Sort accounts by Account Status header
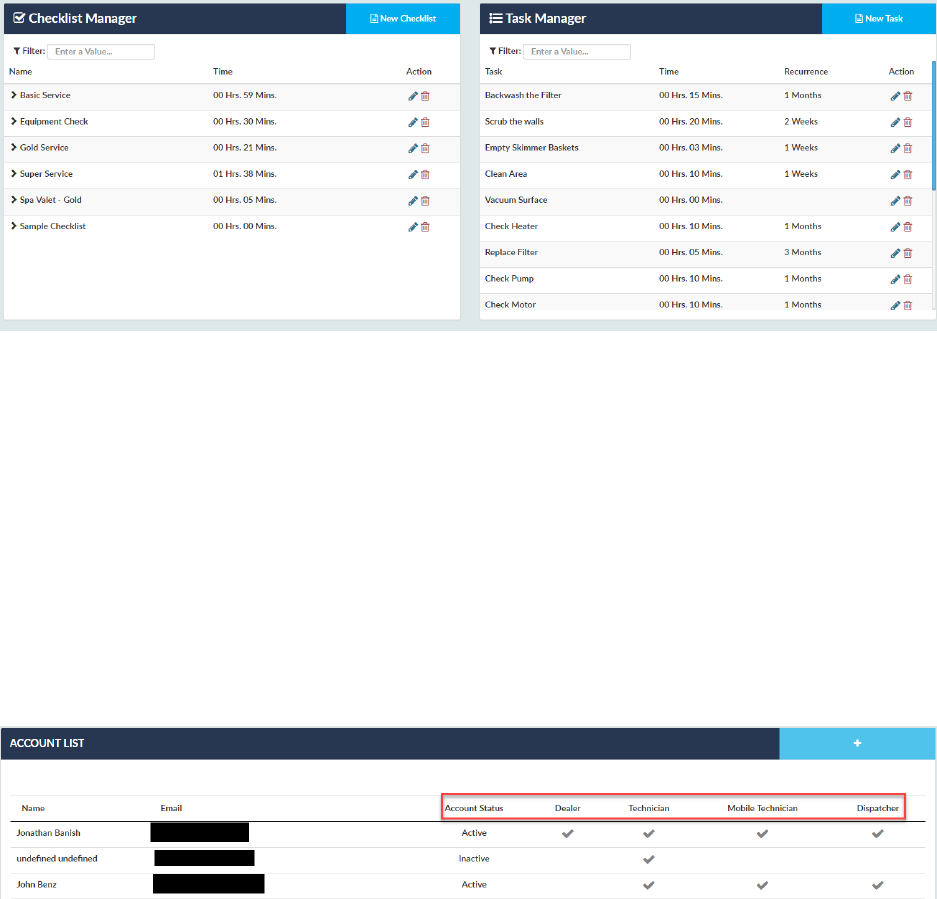Image resolution: width=937 pixels, height=899 pixels. click(474, 808)
